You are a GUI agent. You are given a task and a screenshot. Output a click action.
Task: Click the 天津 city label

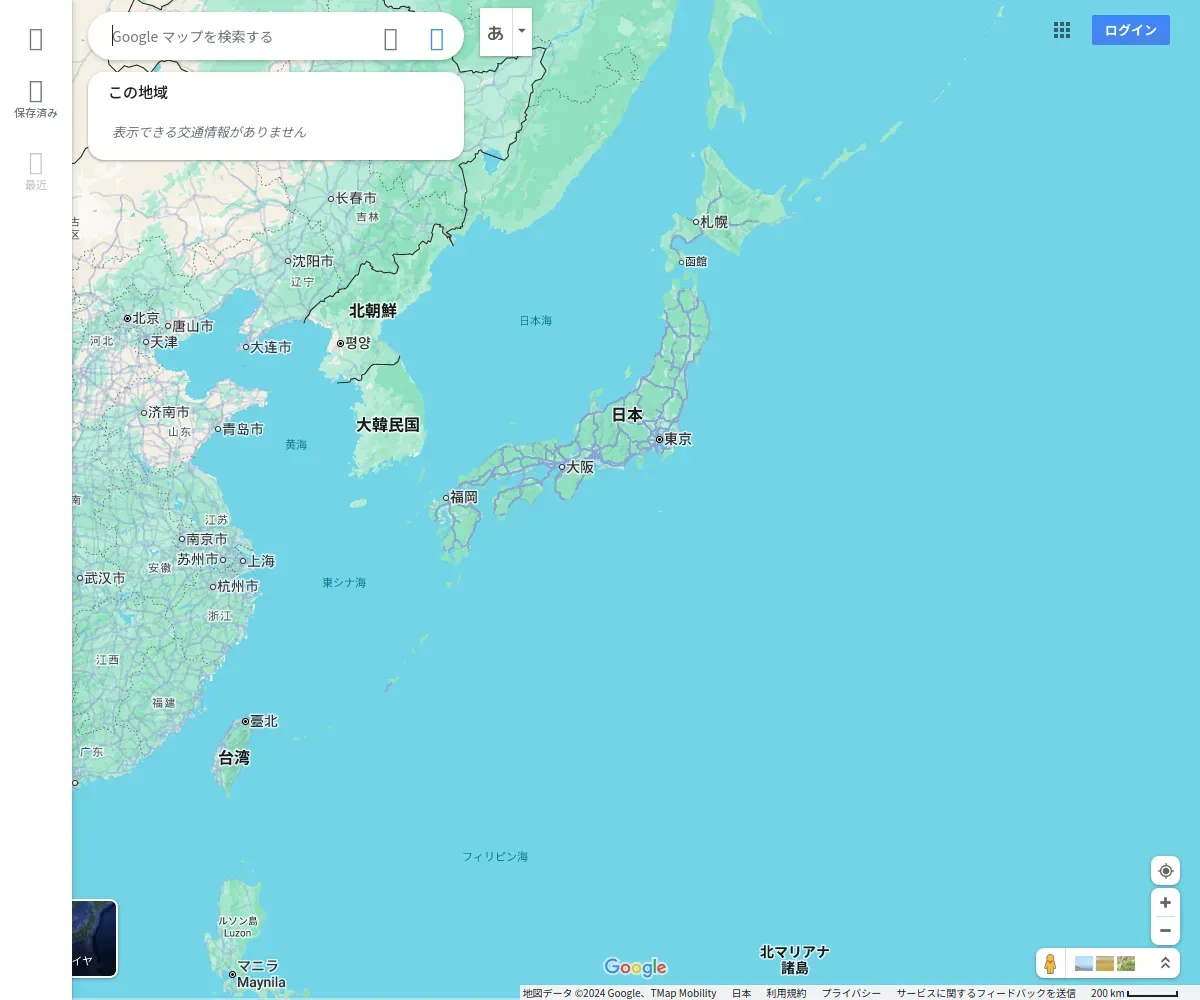click(164, 342)
